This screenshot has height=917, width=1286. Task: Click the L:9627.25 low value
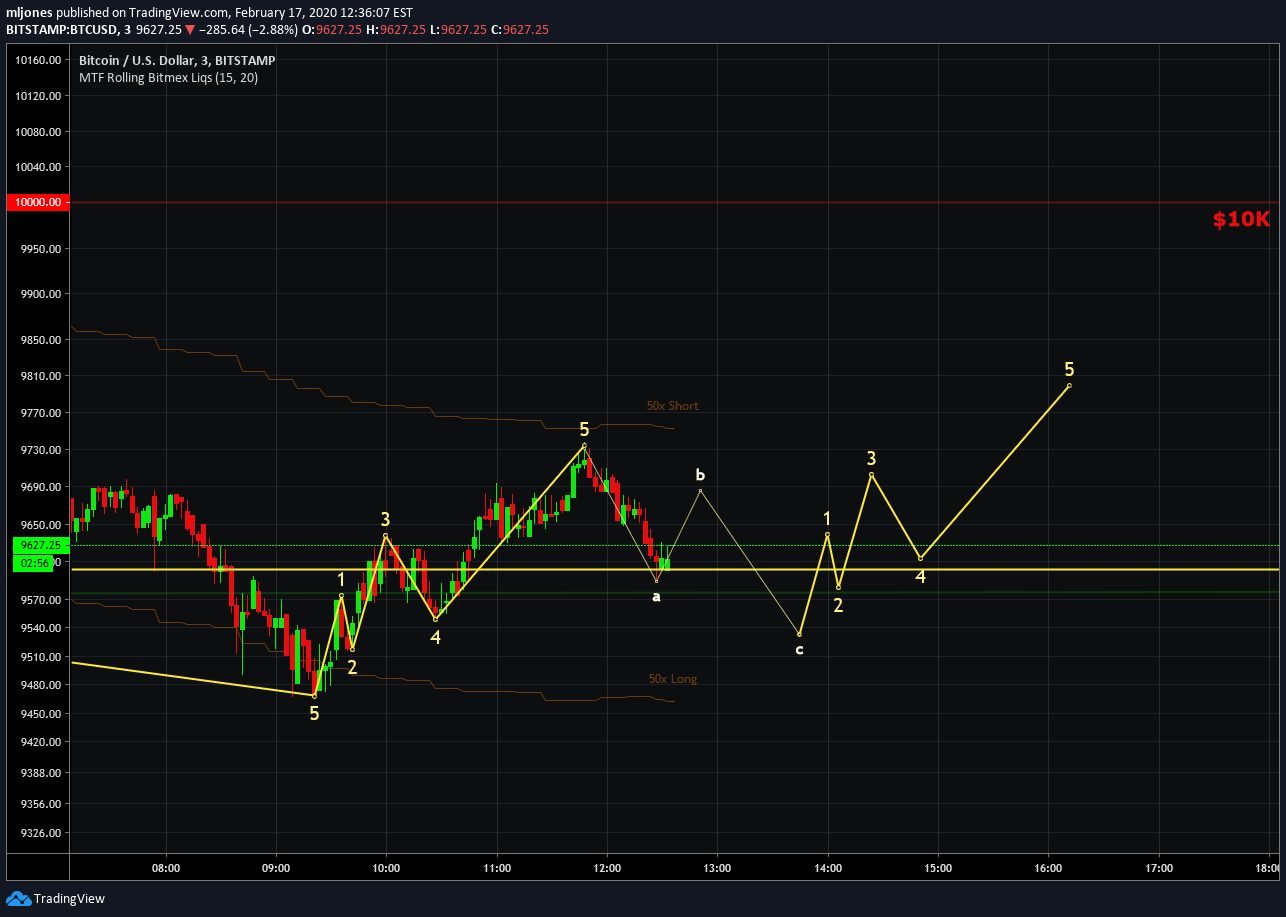tap(458, 30)
